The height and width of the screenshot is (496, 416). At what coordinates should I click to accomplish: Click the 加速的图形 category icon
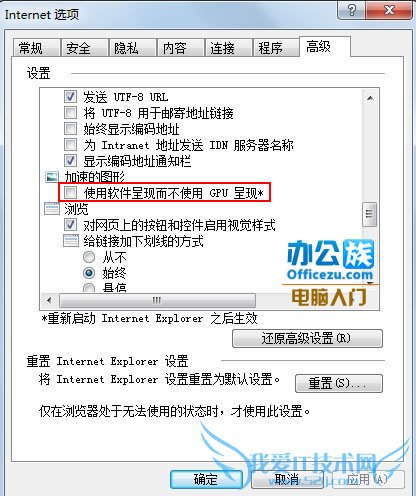pos(52,177)
